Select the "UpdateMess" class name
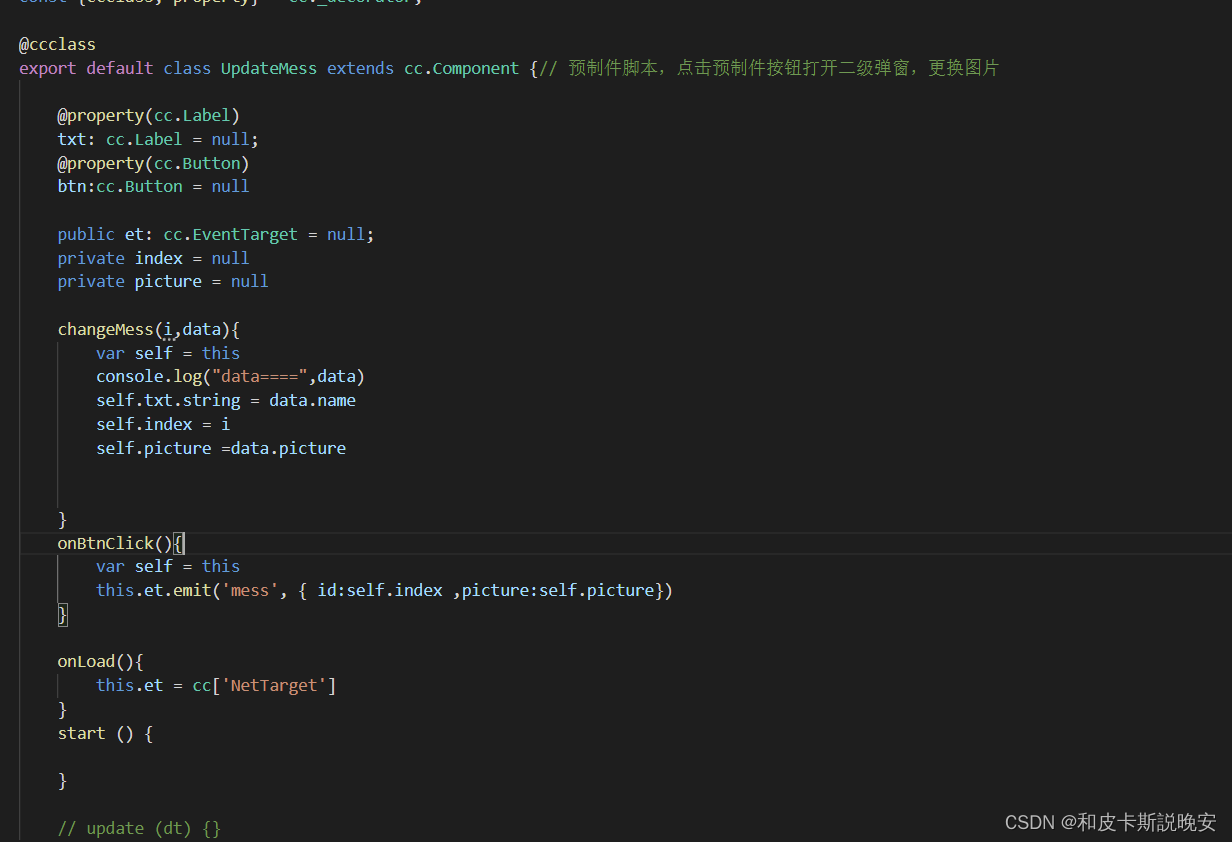1232x842 pixels. (x=269, y=68)
